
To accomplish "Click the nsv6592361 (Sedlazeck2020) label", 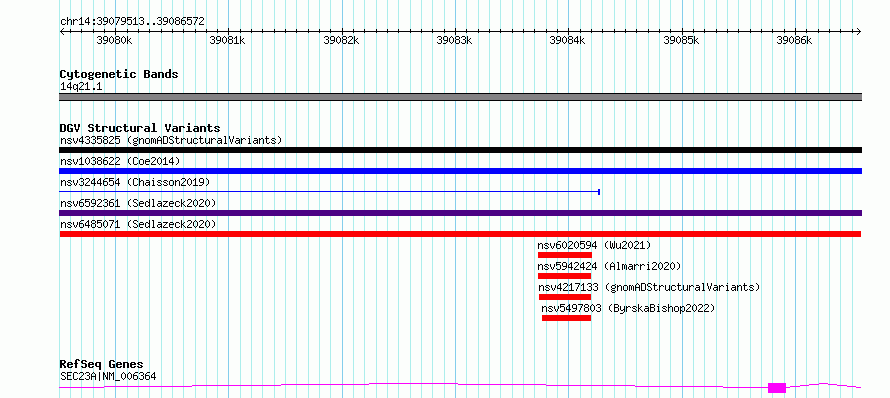I will point(138,203).
